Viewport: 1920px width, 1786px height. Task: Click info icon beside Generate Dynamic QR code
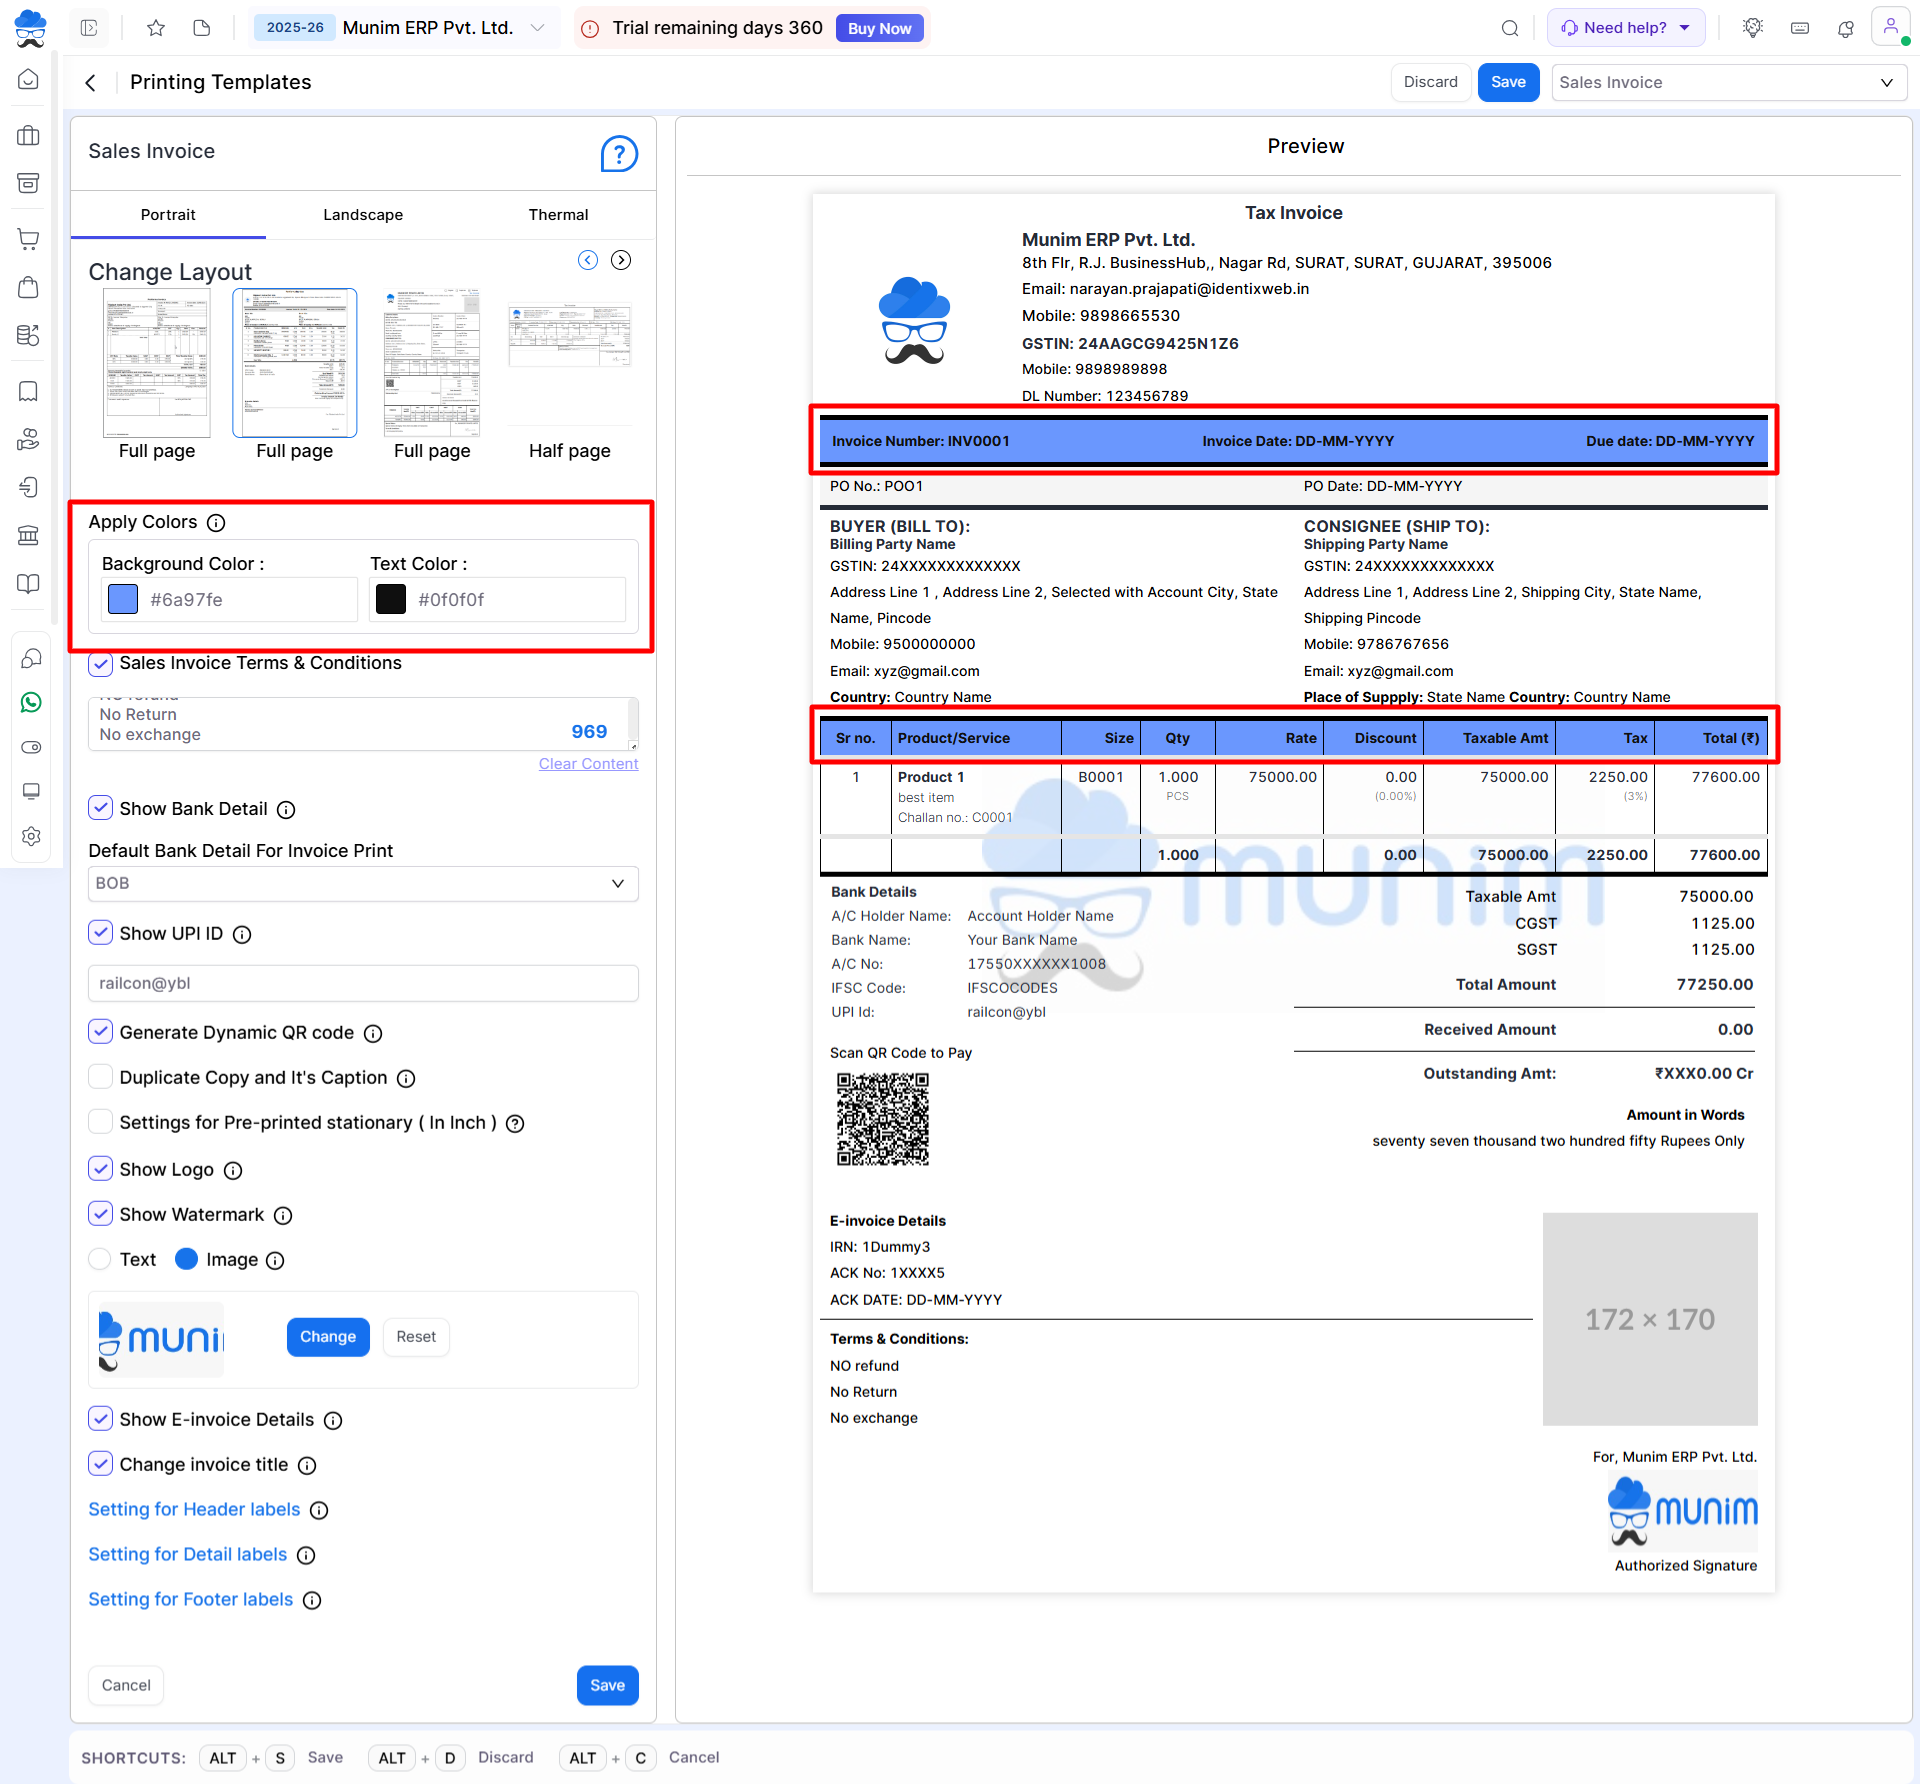[373, 1034]
